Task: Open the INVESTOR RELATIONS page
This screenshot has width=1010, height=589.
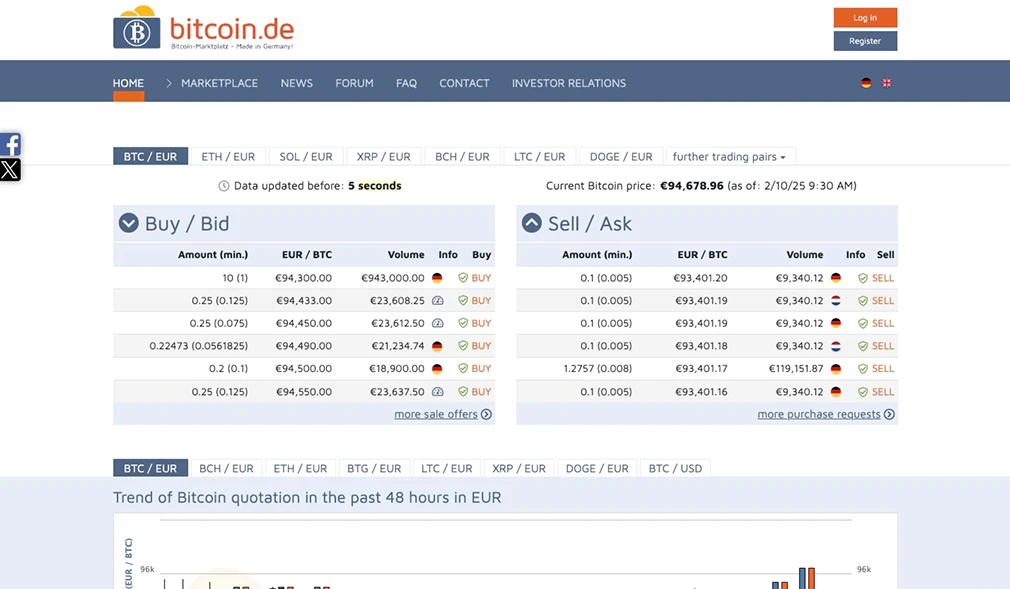Action: [x=568, y=83]
